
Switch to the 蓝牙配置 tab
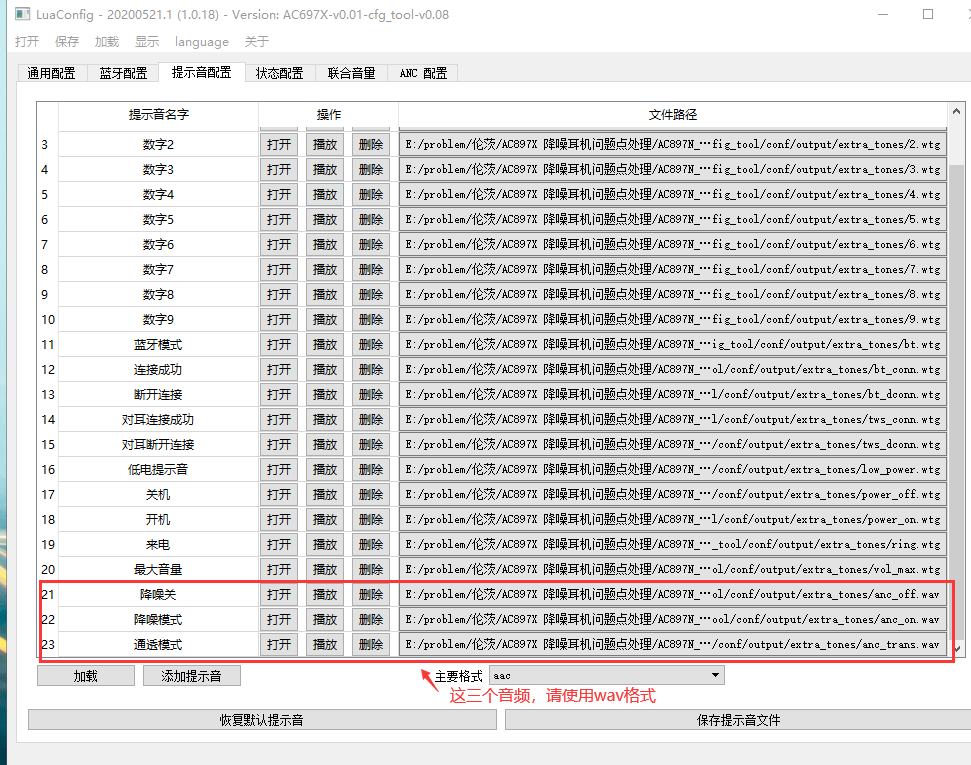tap(123, 73)
